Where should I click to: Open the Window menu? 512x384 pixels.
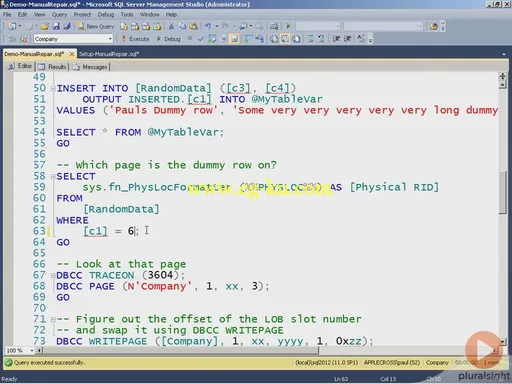pyautogui.click(x=149, y=15)
